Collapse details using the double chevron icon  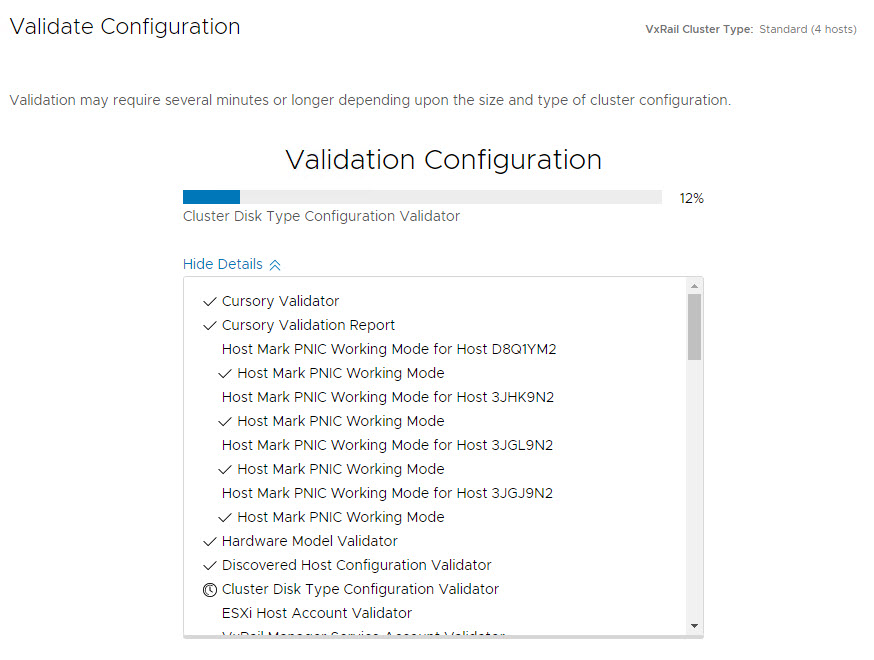(x=275, y=265)
